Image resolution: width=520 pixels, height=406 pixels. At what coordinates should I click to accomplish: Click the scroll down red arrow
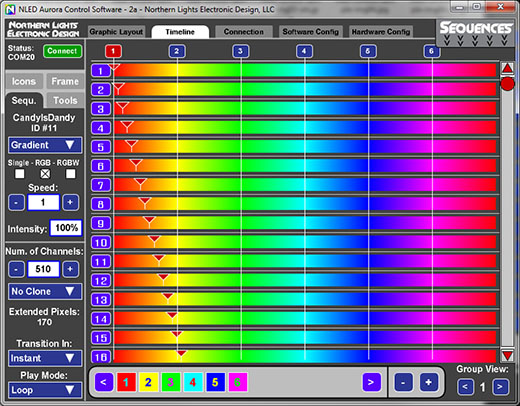click(x=507, y=355)
